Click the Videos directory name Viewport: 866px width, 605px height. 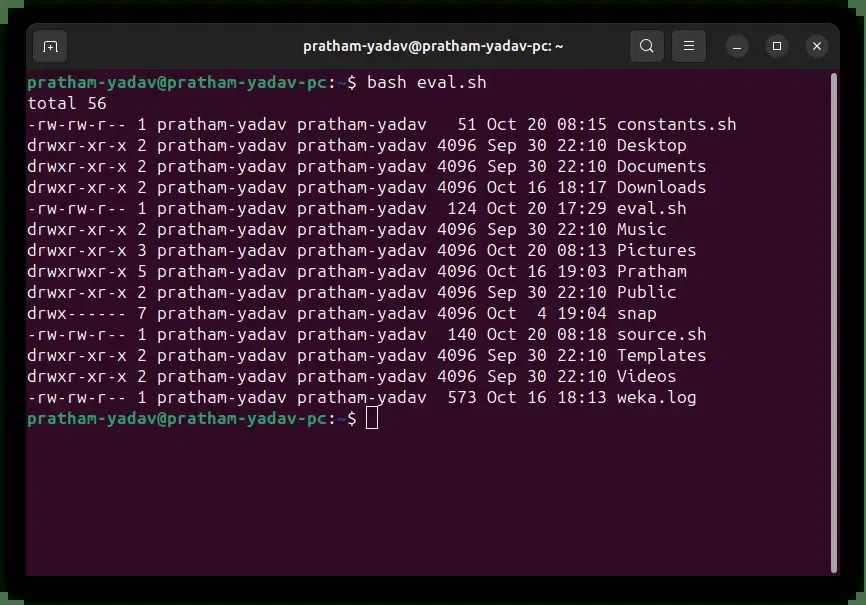[646, 376]
